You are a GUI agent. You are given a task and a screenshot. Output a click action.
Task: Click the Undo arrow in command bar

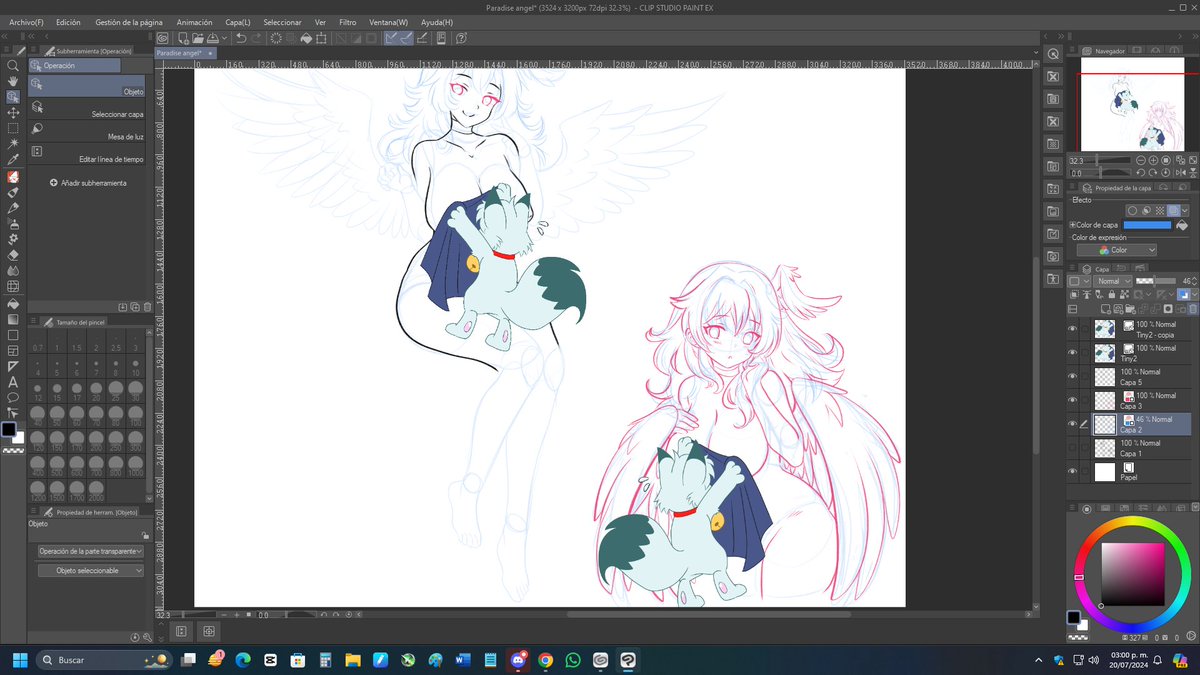click(x=241, y=38)
